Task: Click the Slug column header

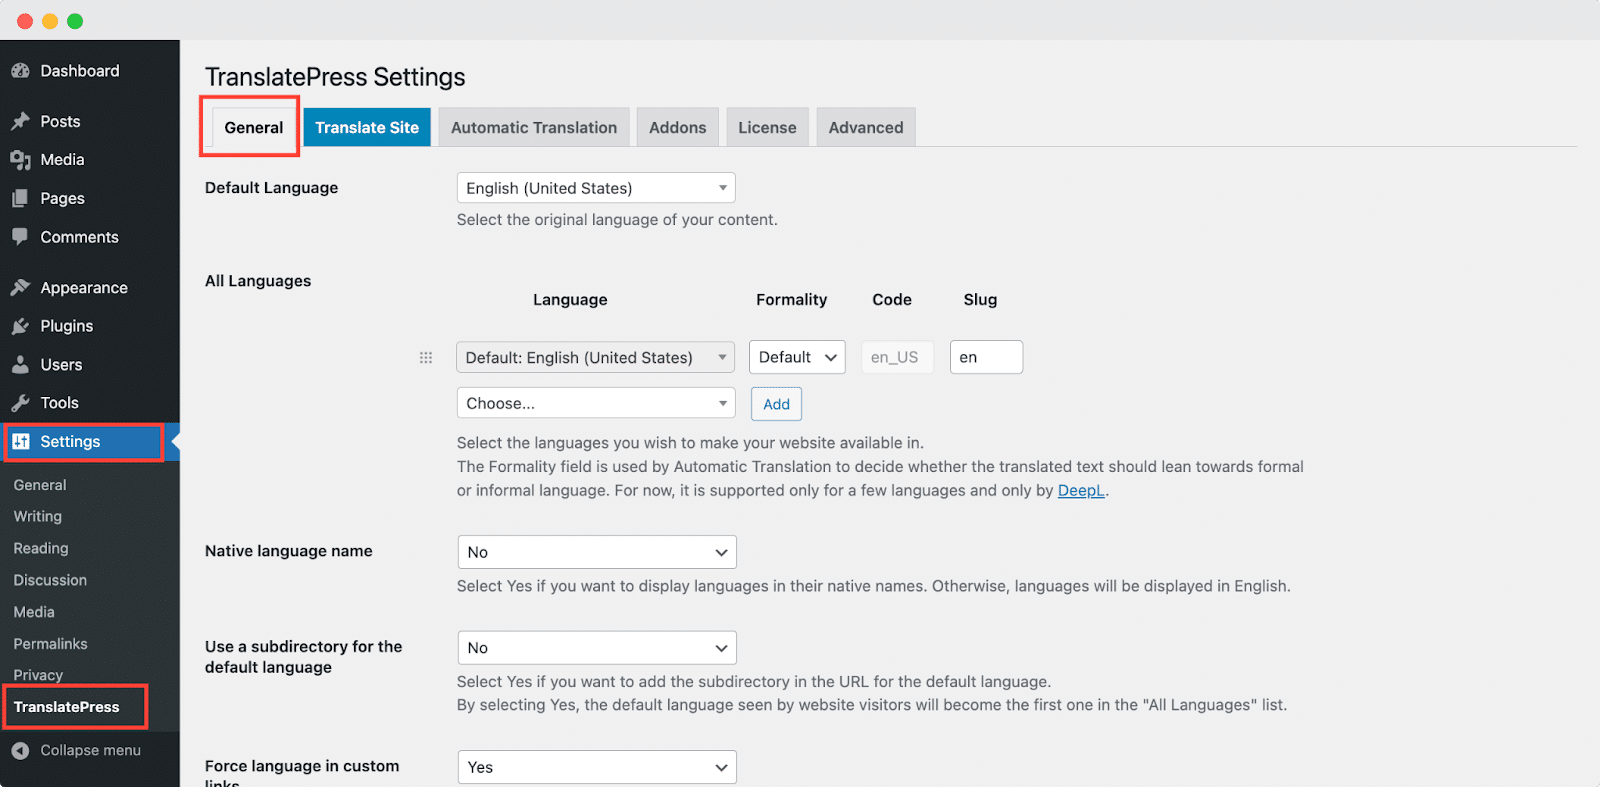Action: 980,299
